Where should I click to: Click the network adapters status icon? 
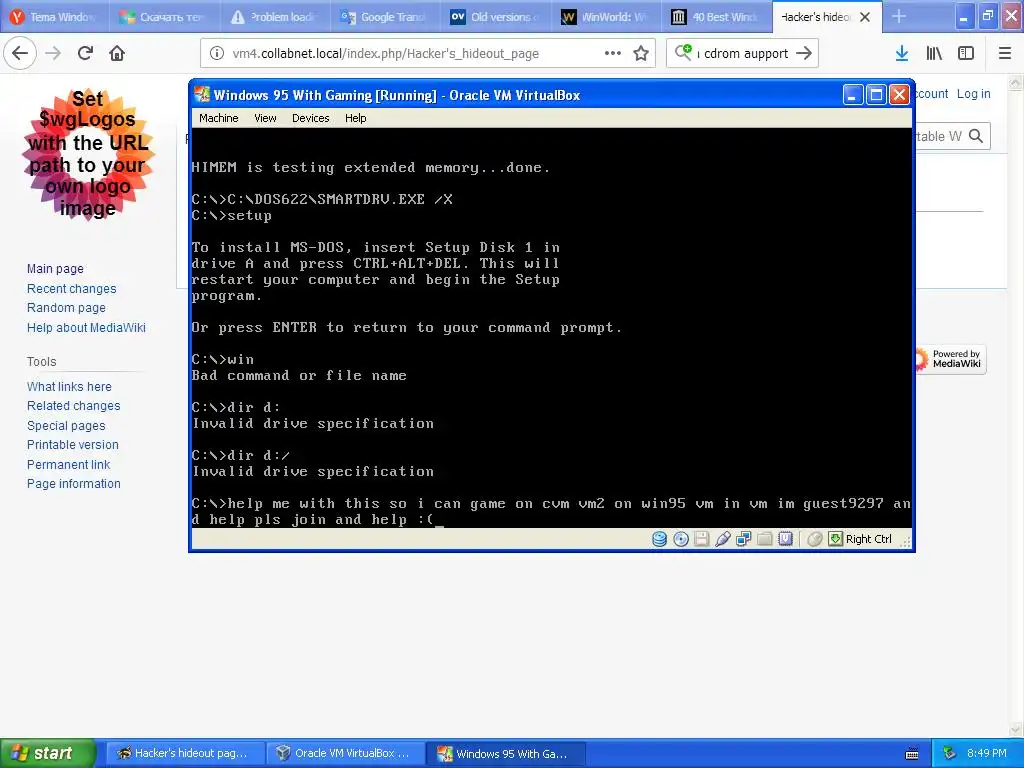tap(743, 539)
